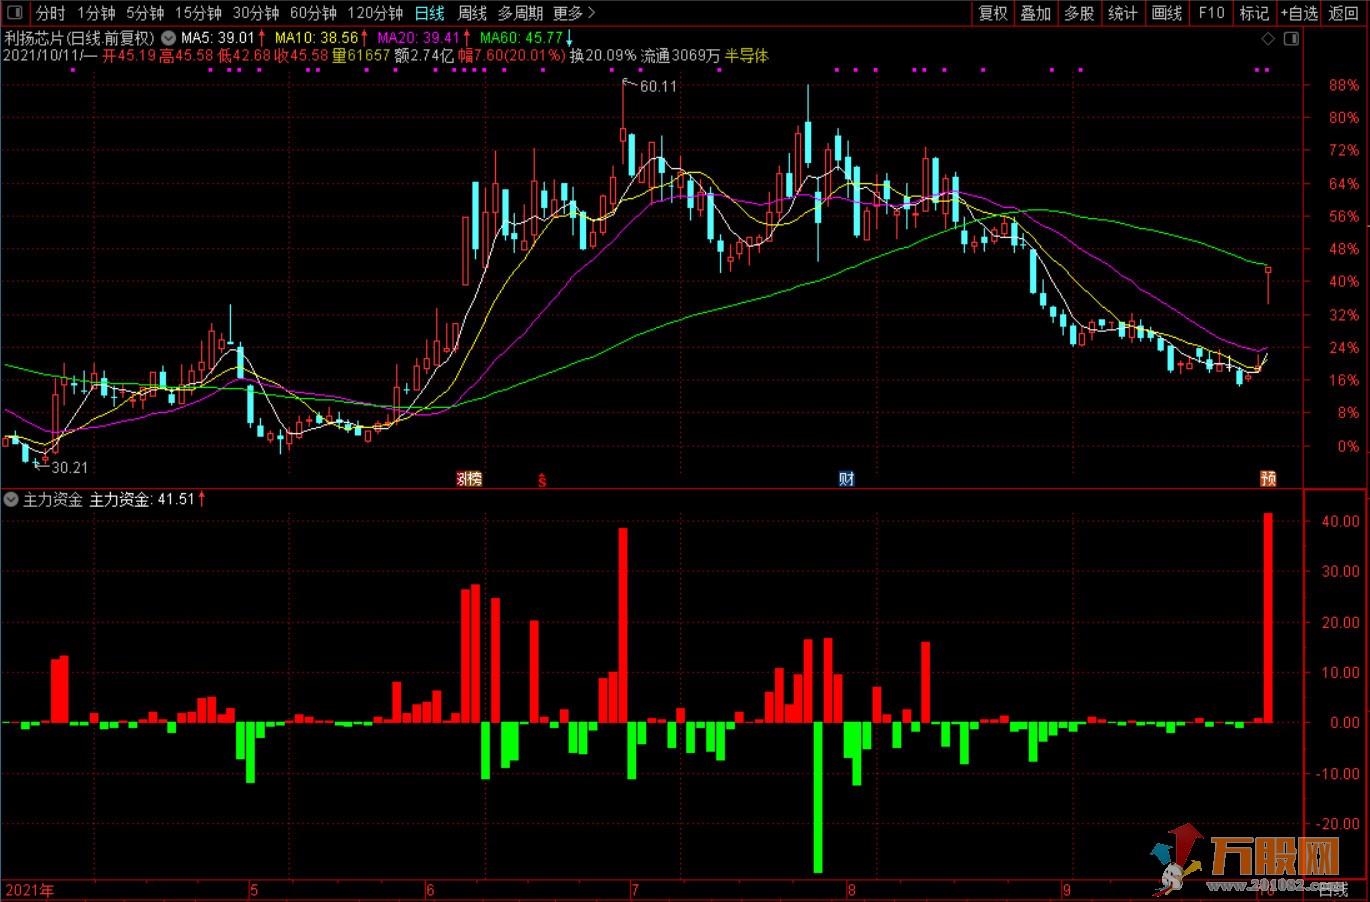The image size is (1370, 902).
Task: Click the 30.21 low price annotation
Action: click(x=69, y=467)
